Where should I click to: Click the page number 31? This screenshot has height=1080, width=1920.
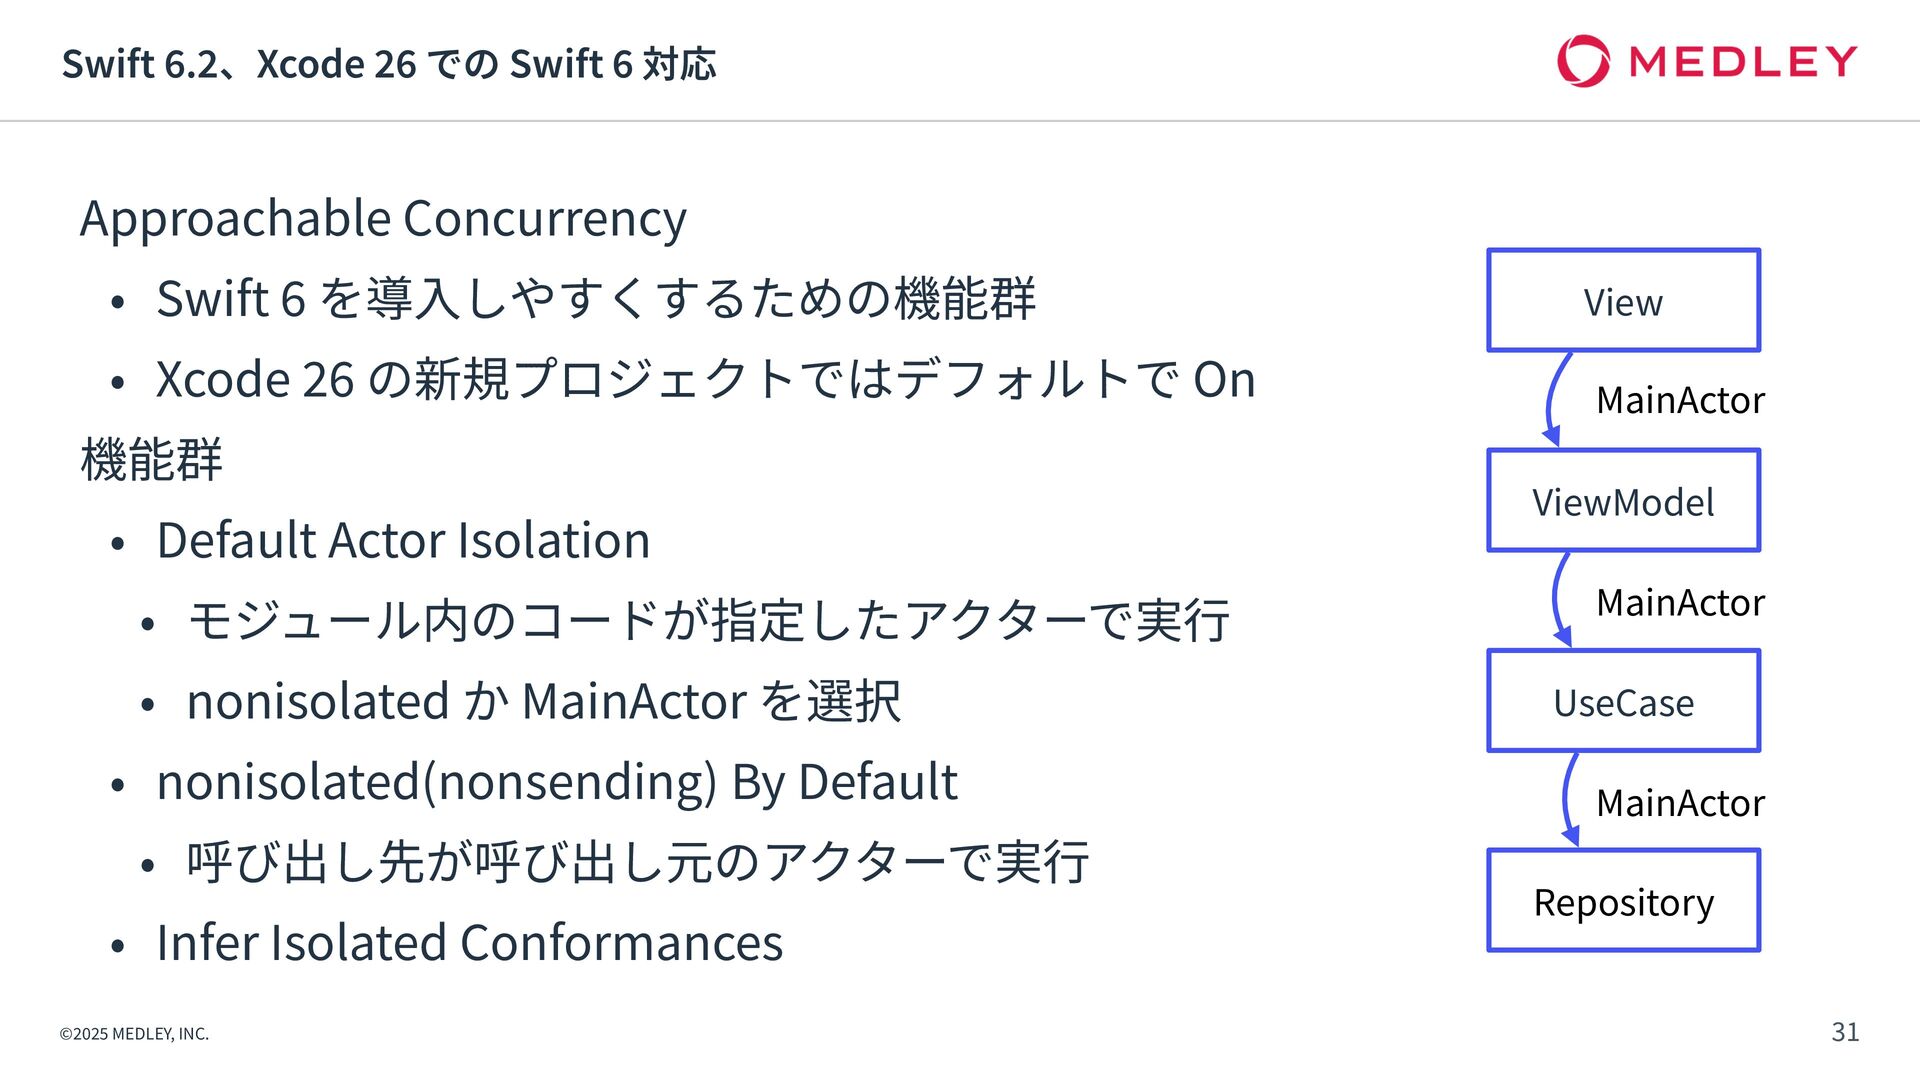point(1845,1032)
